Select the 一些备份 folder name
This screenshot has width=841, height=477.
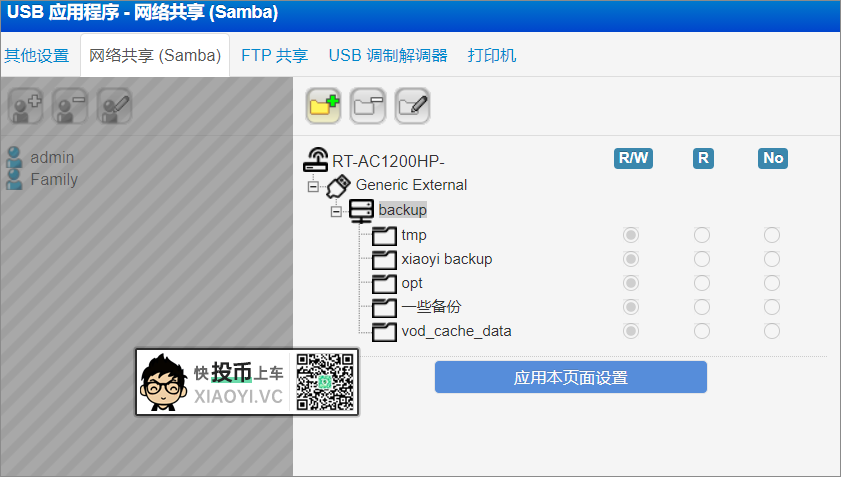[x=431, y=307]
